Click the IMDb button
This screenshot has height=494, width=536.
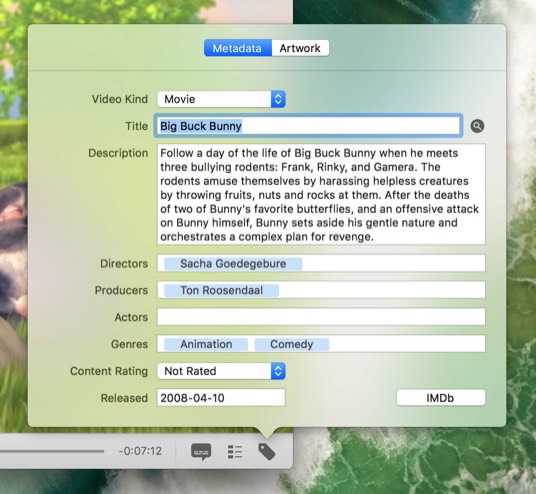441,398
